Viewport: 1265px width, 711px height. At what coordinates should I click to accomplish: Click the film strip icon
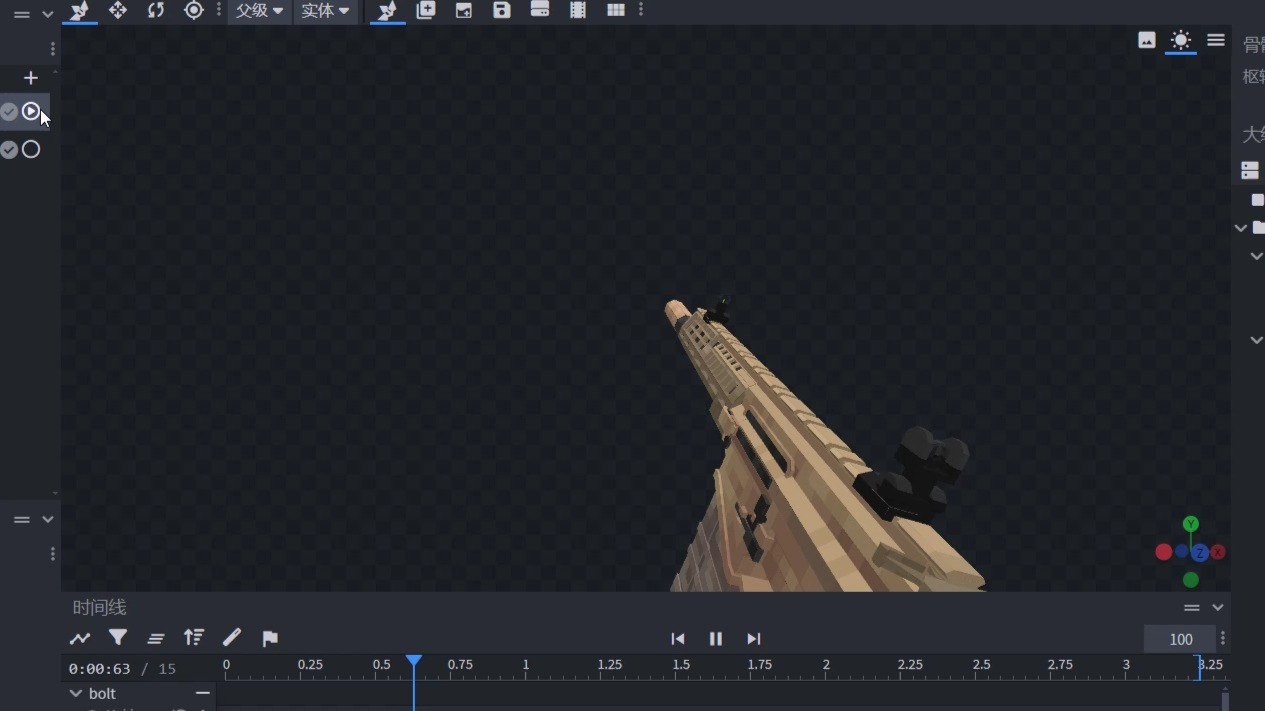tap(578, 10)
